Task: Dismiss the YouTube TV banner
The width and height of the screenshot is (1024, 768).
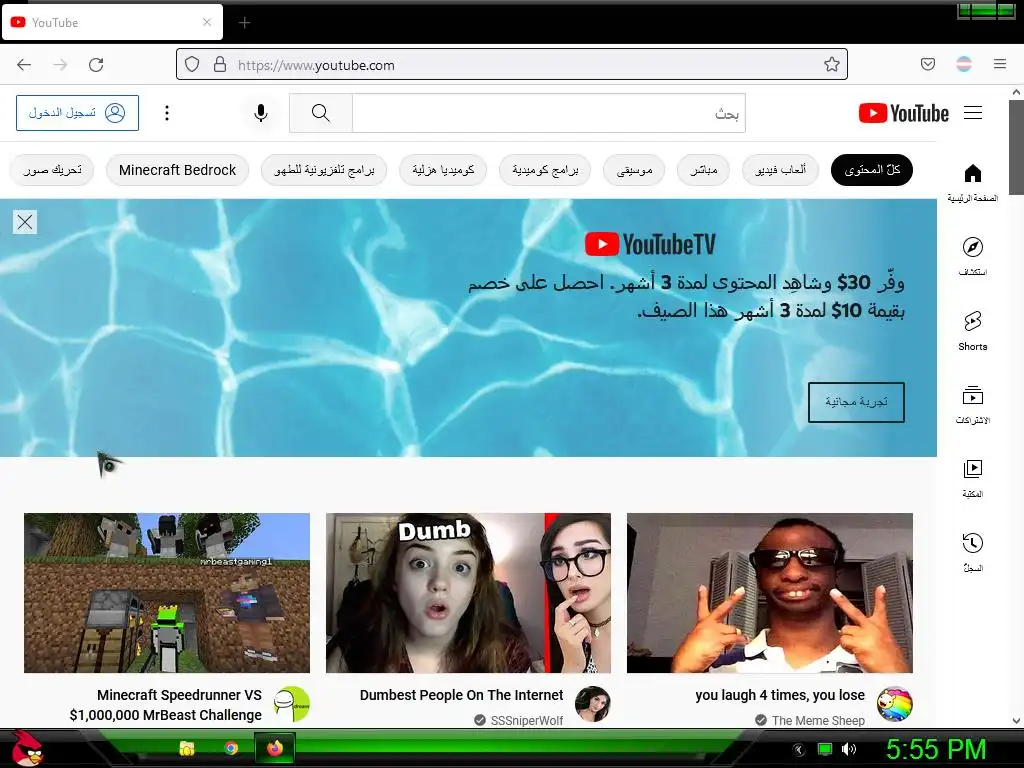Action: pos(25,222)
